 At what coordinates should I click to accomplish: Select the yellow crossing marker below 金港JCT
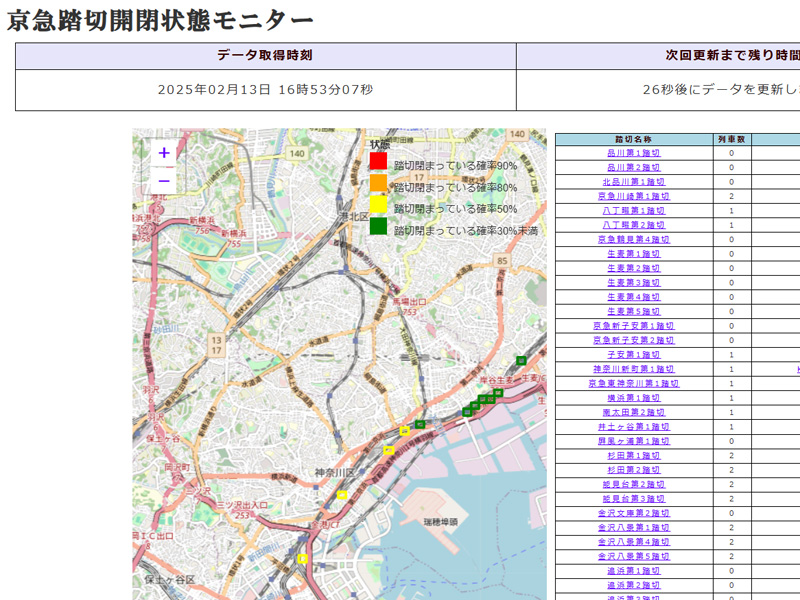pyautogui.click(x=303, y=559)
